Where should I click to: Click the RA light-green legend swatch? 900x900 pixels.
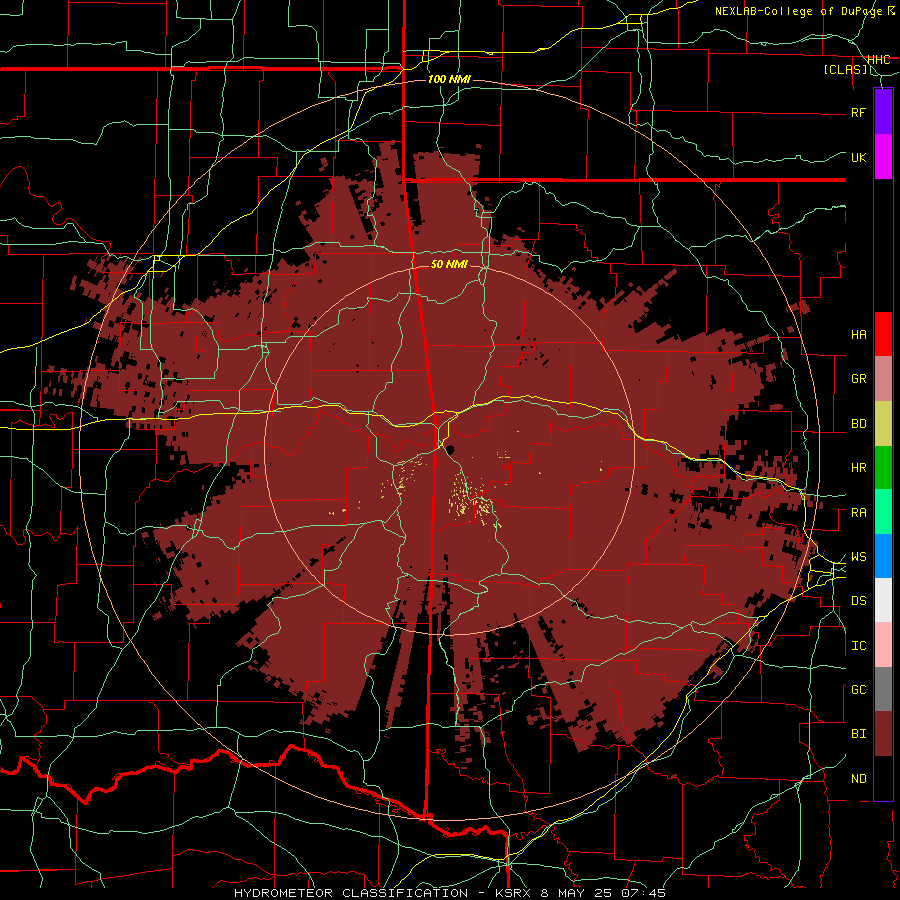883,512
